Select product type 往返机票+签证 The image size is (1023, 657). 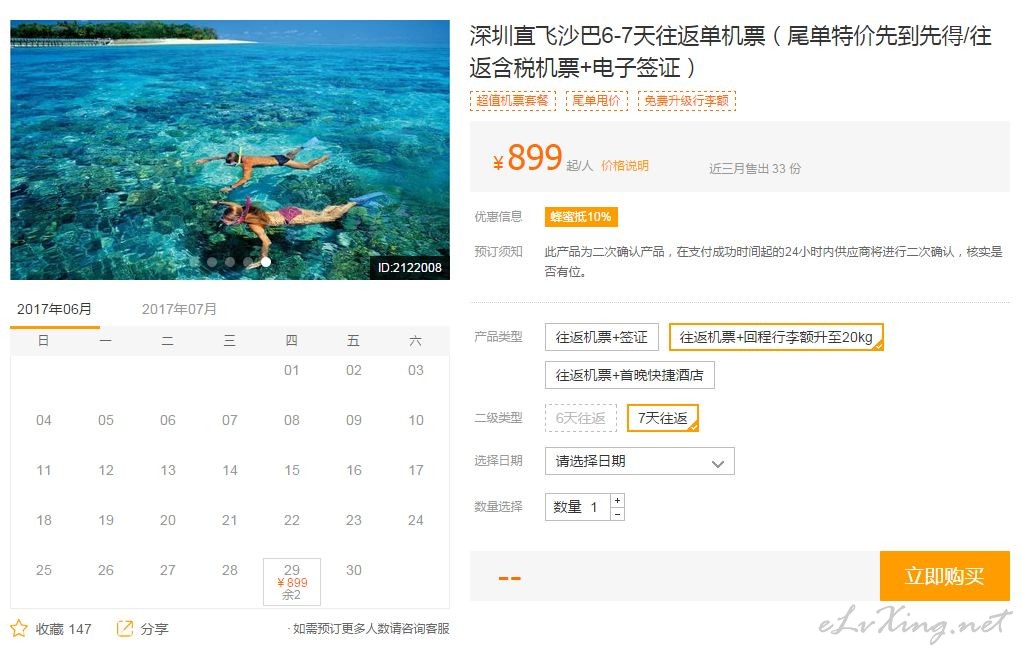coord(602,337)
